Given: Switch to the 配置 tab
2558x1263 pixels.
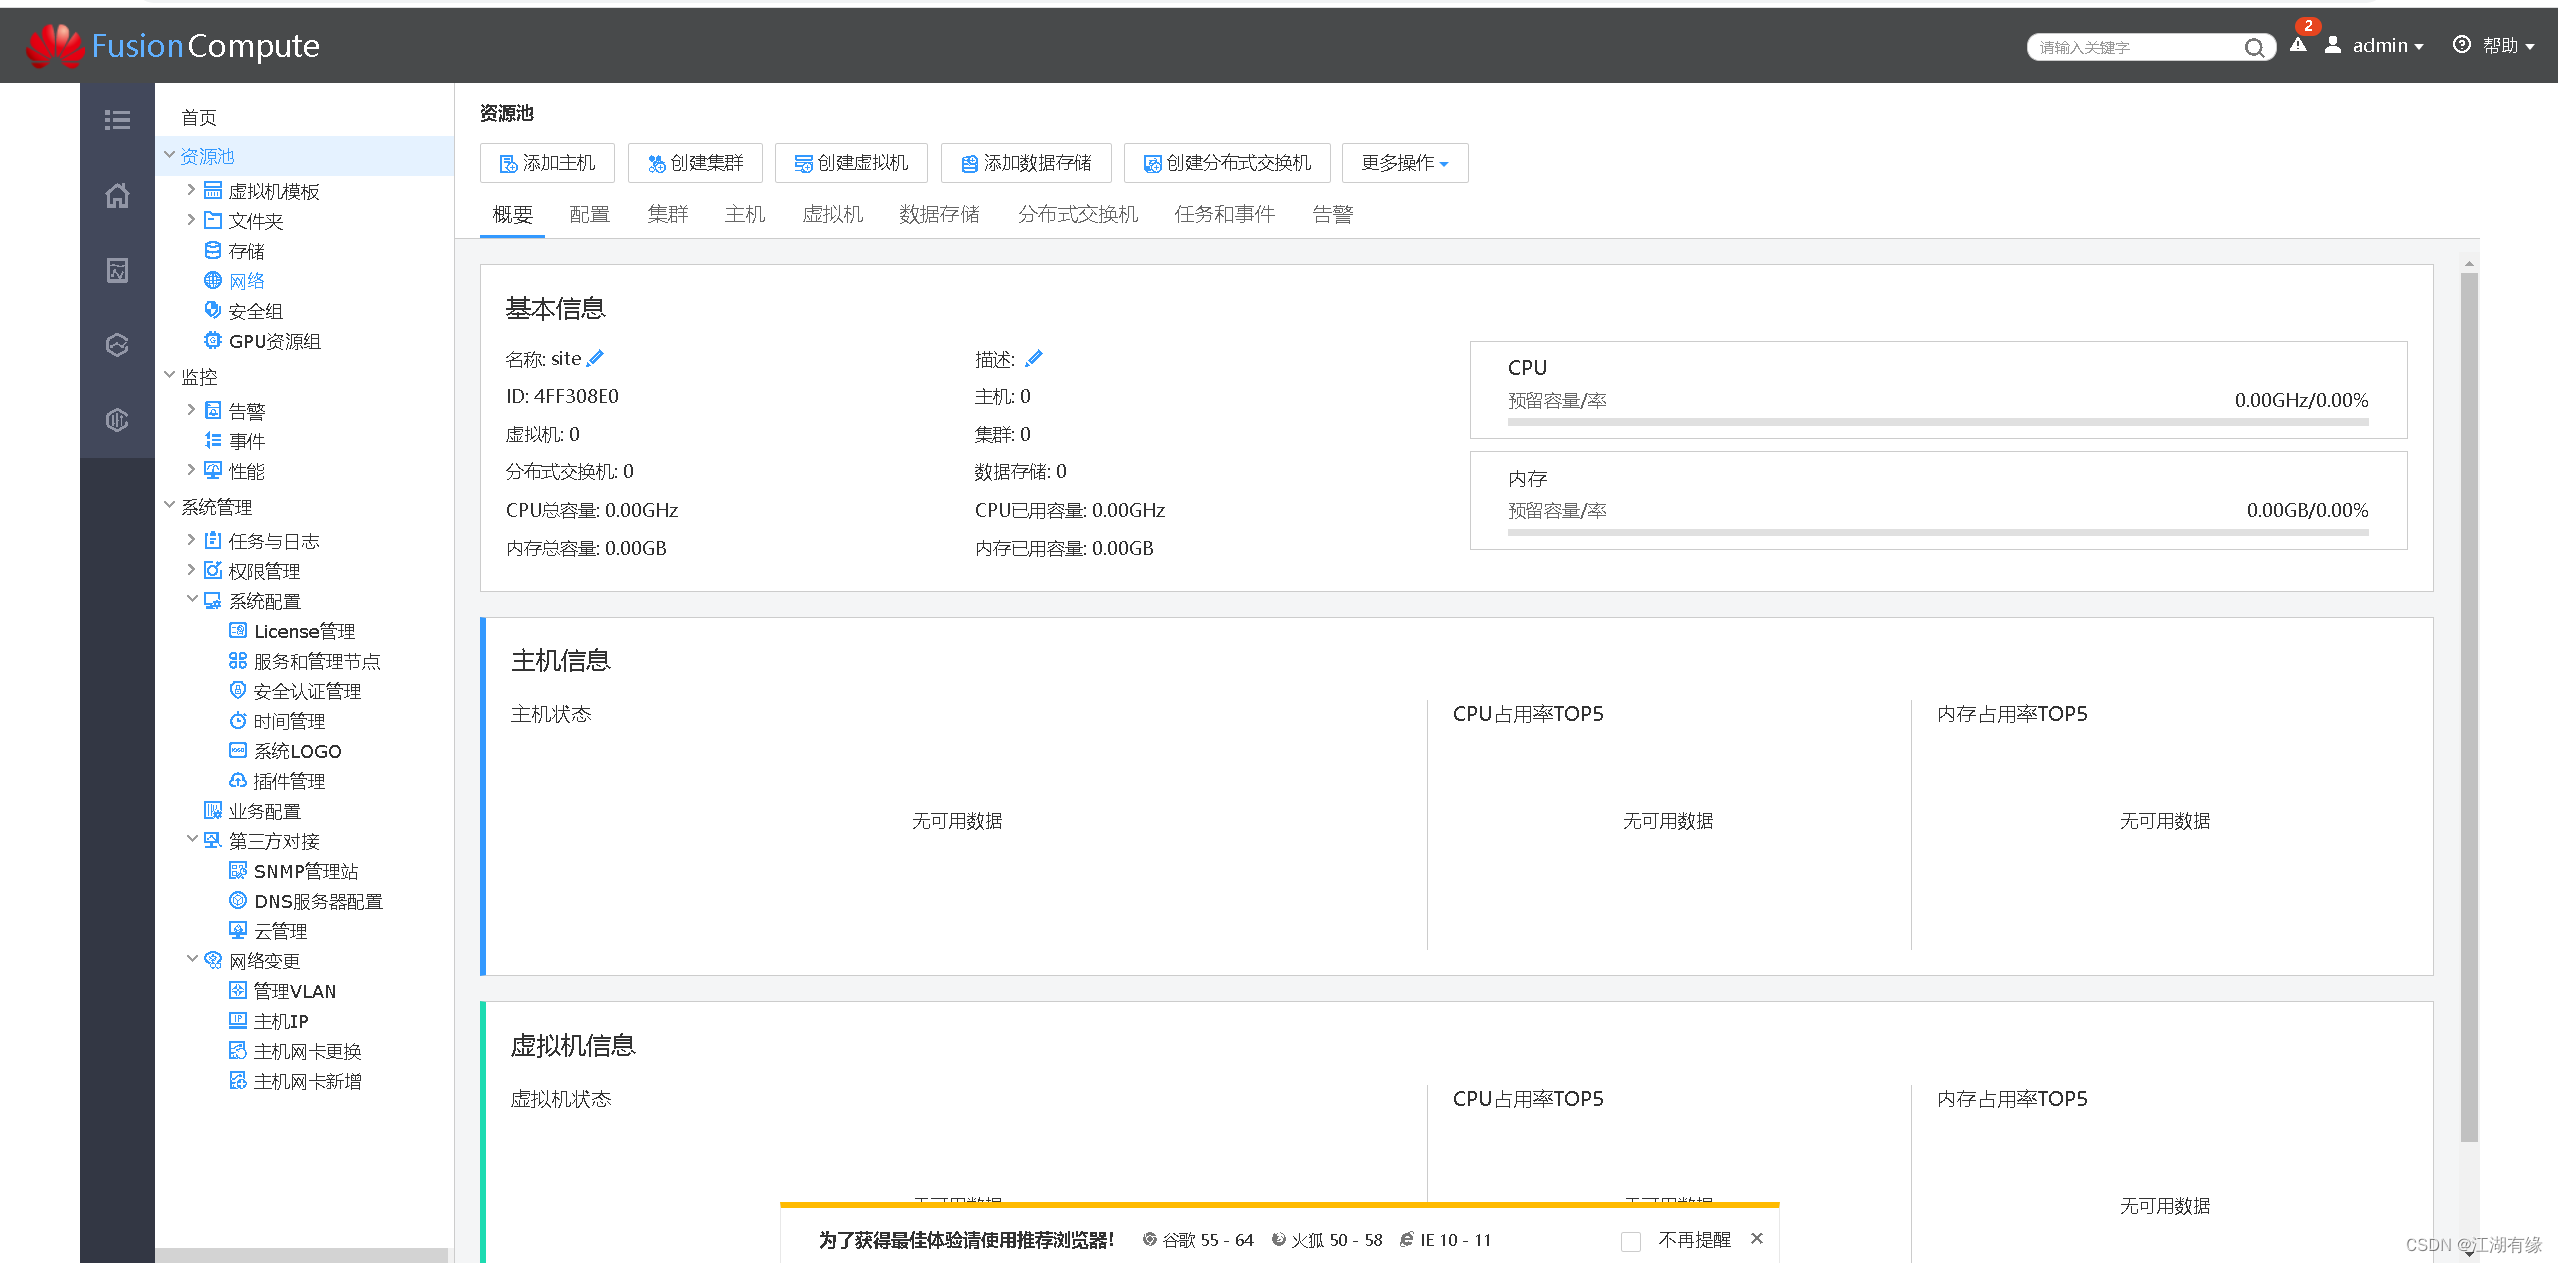Looking at the screenshot, I should pos(589,214).
